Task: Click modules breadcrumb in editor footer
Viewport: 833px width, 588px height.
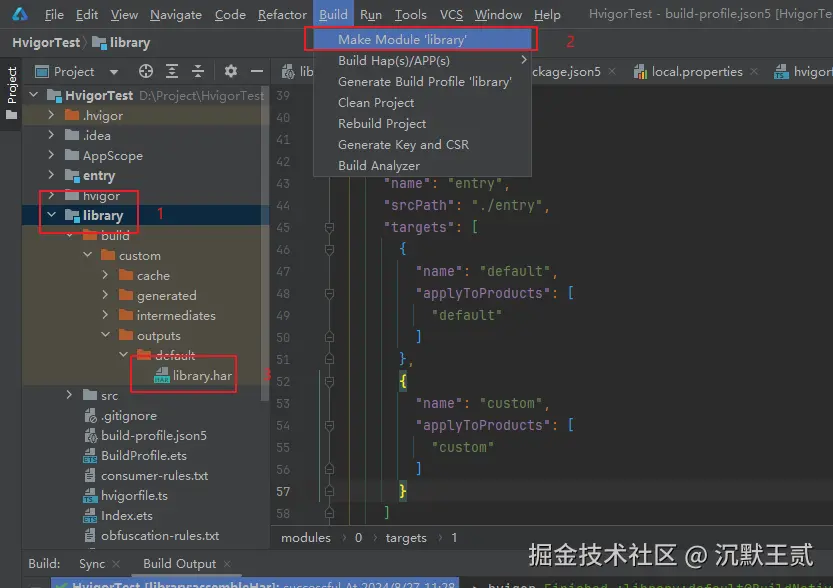Action: (x=305, y=538)
